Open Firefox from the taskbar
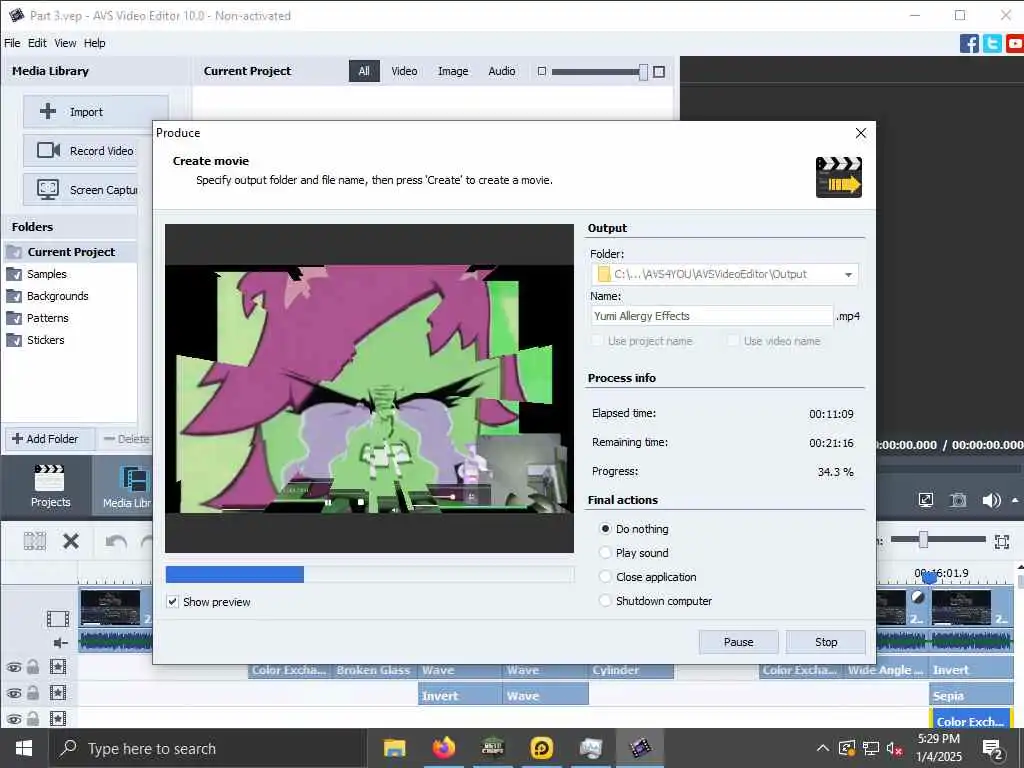Image resolution: width=1024 pixels, height=768 pixels. pyautogui.click(x=443, y=748)
